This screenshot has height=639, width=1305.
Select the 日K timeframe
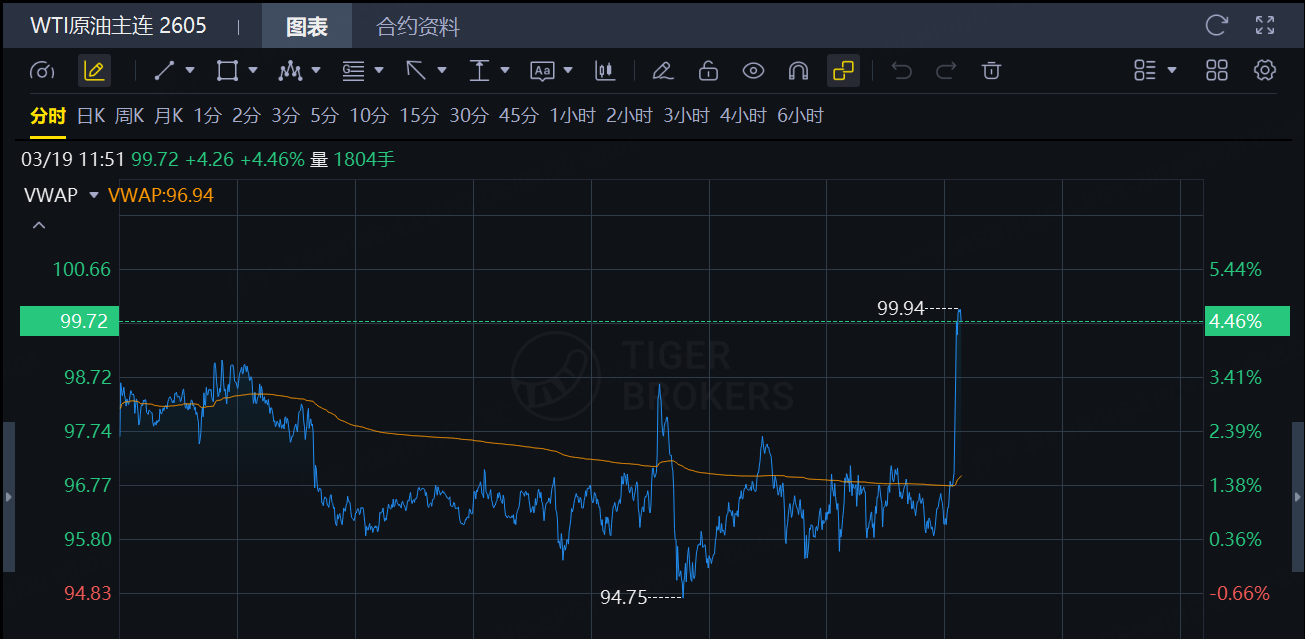(91, 116)
